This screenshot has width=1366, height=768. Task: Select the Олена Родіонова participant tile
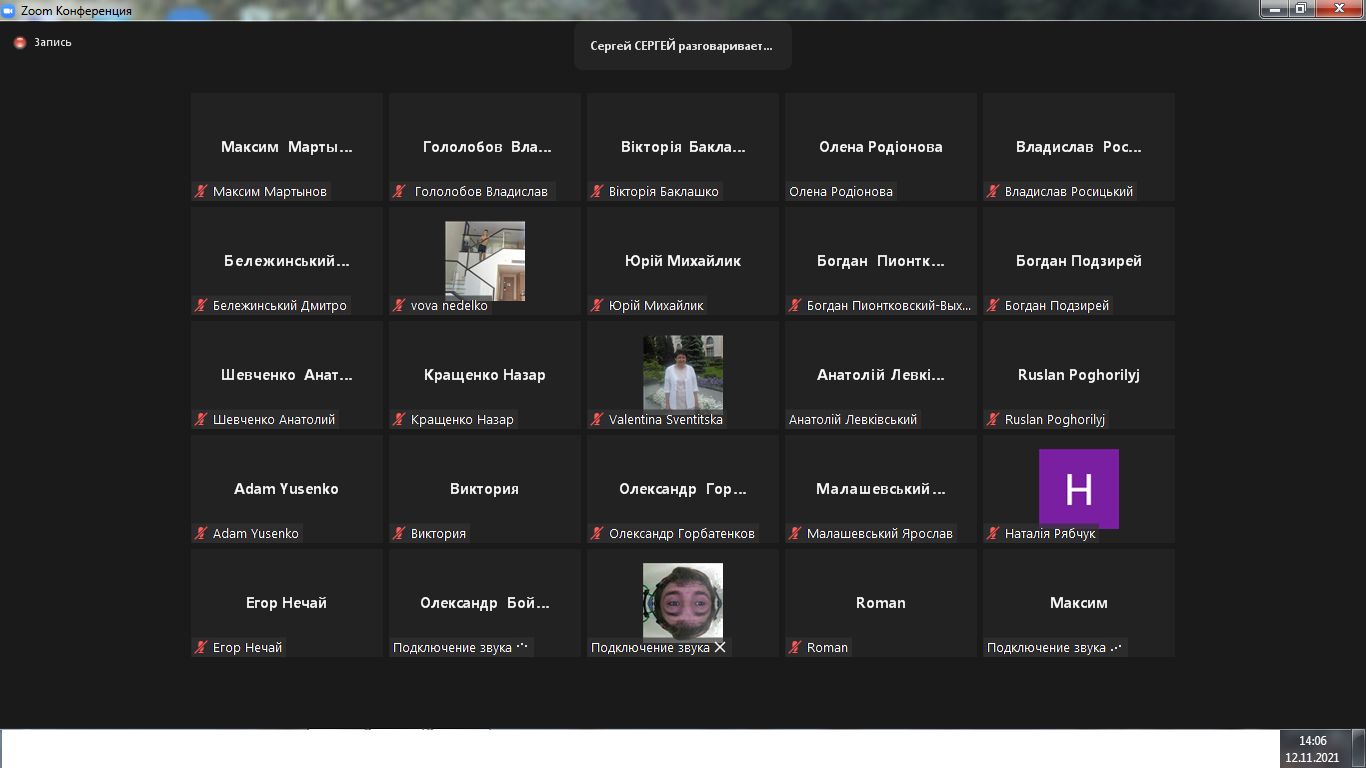(x=880, y=147)
